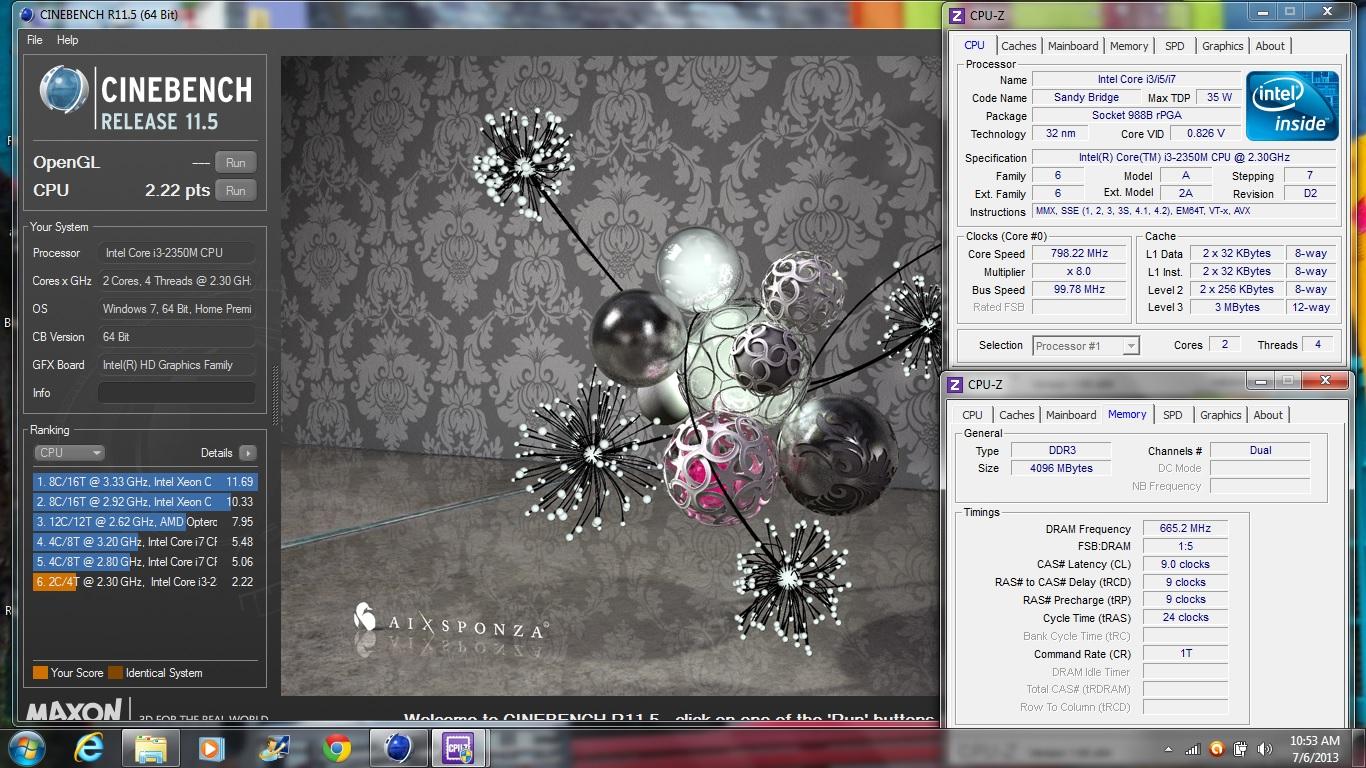Expand ranking Details with arrow button
This screenshot has width=1366, height=768.
[x=247, y=453]
